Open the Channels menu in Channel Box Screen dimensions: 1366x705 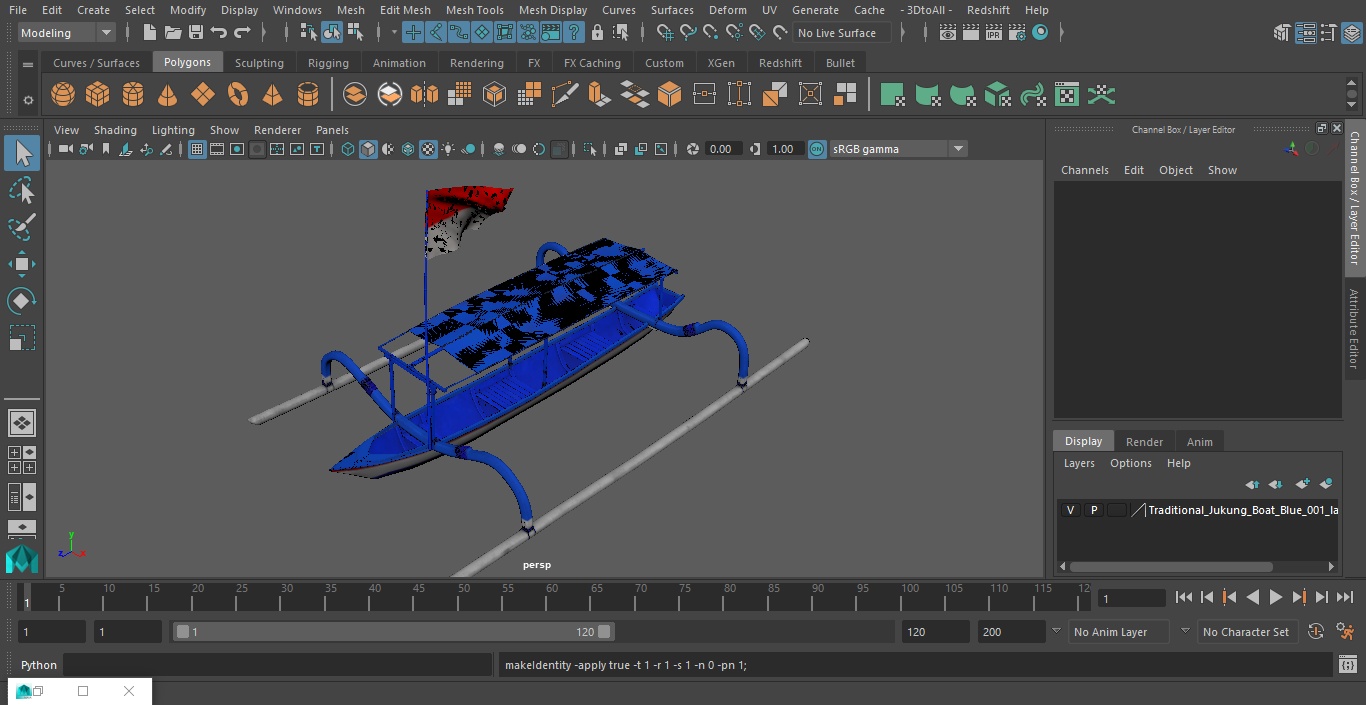point(1084,170)
